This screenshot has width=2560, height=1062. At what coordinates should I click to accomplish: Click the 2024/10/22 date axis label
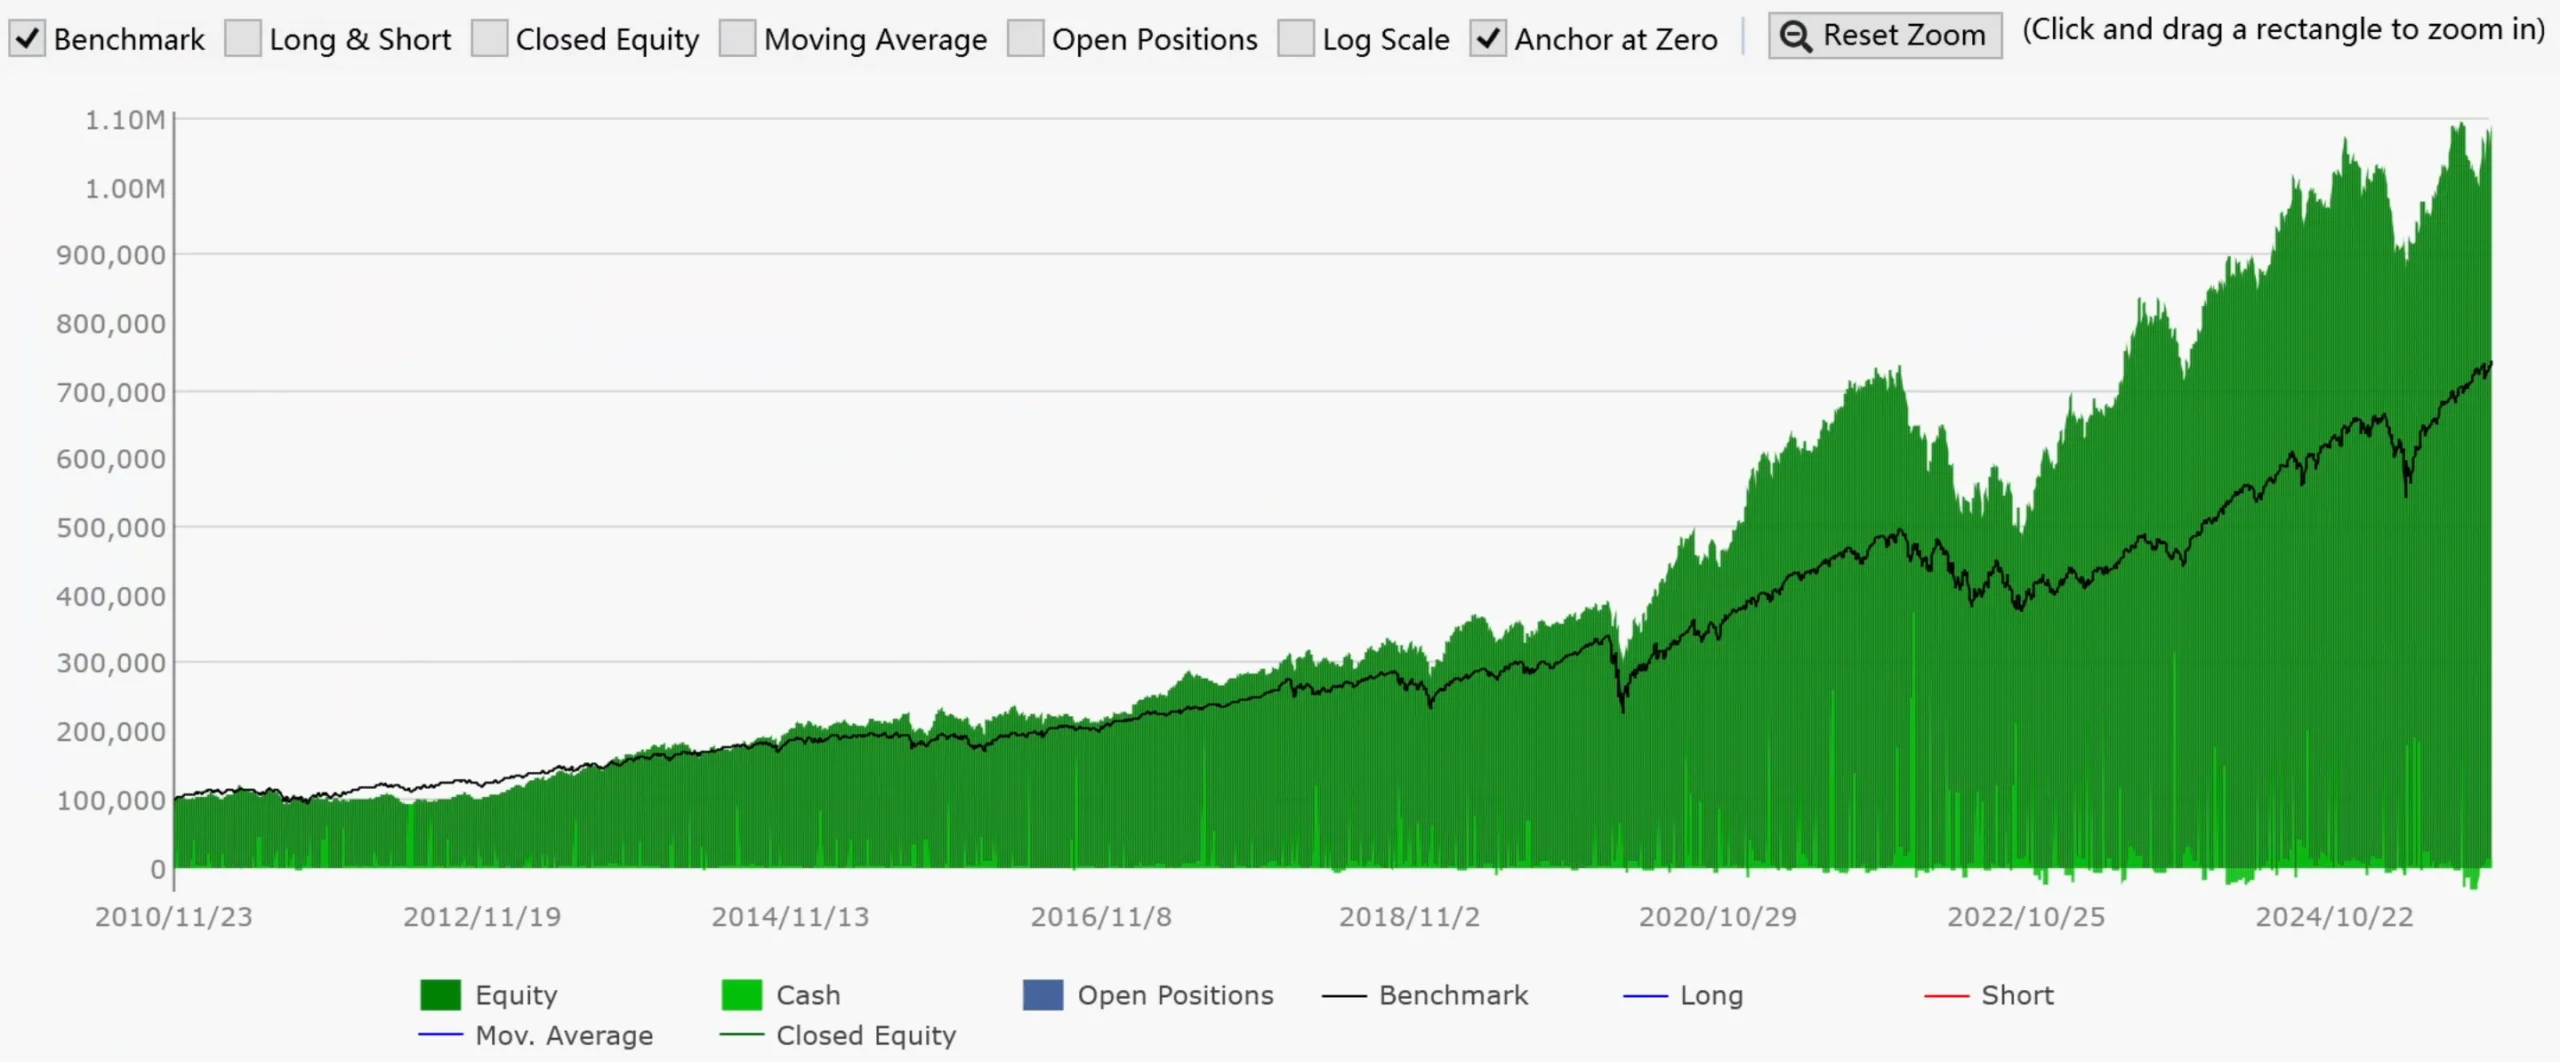(x=2333, y=917)
